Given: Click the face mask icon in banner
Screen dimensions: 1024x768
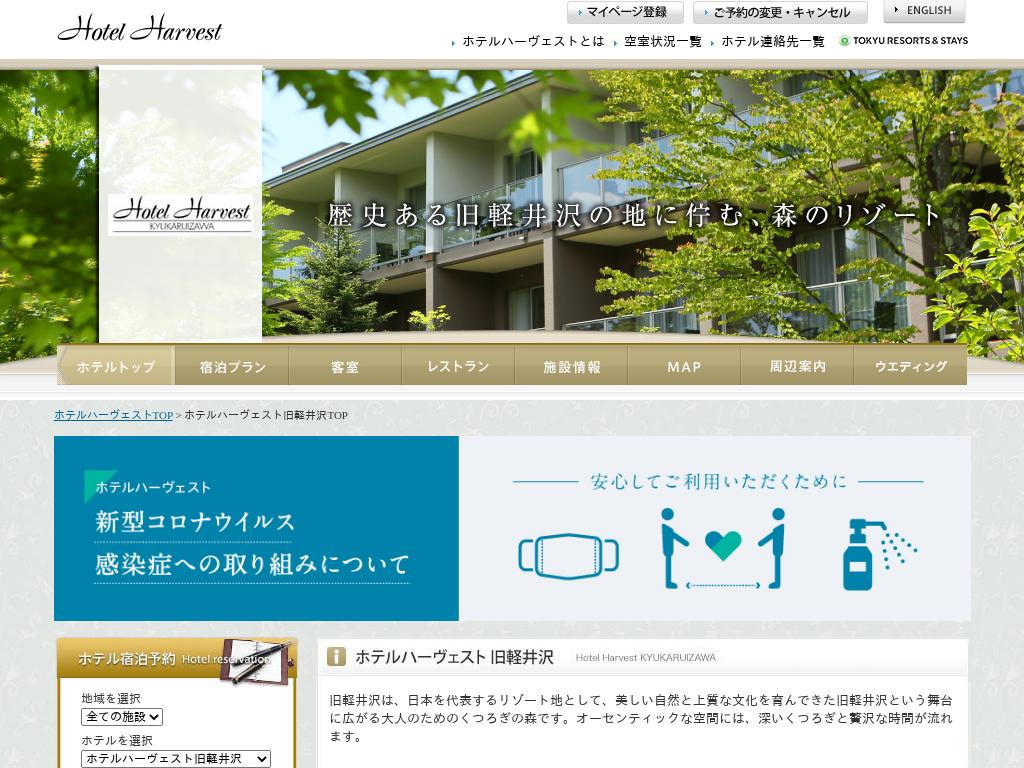Looking at the screenshot, I should tap(568, 556).
